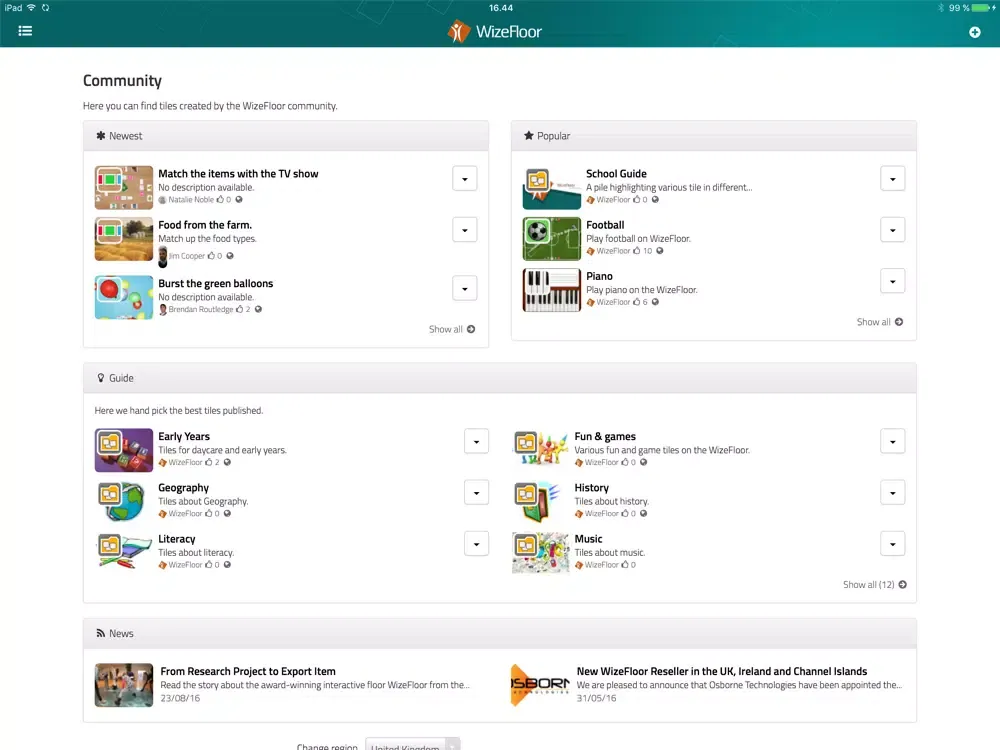Open the Change region selector
1000x750 pixels.
pos(412,744)
